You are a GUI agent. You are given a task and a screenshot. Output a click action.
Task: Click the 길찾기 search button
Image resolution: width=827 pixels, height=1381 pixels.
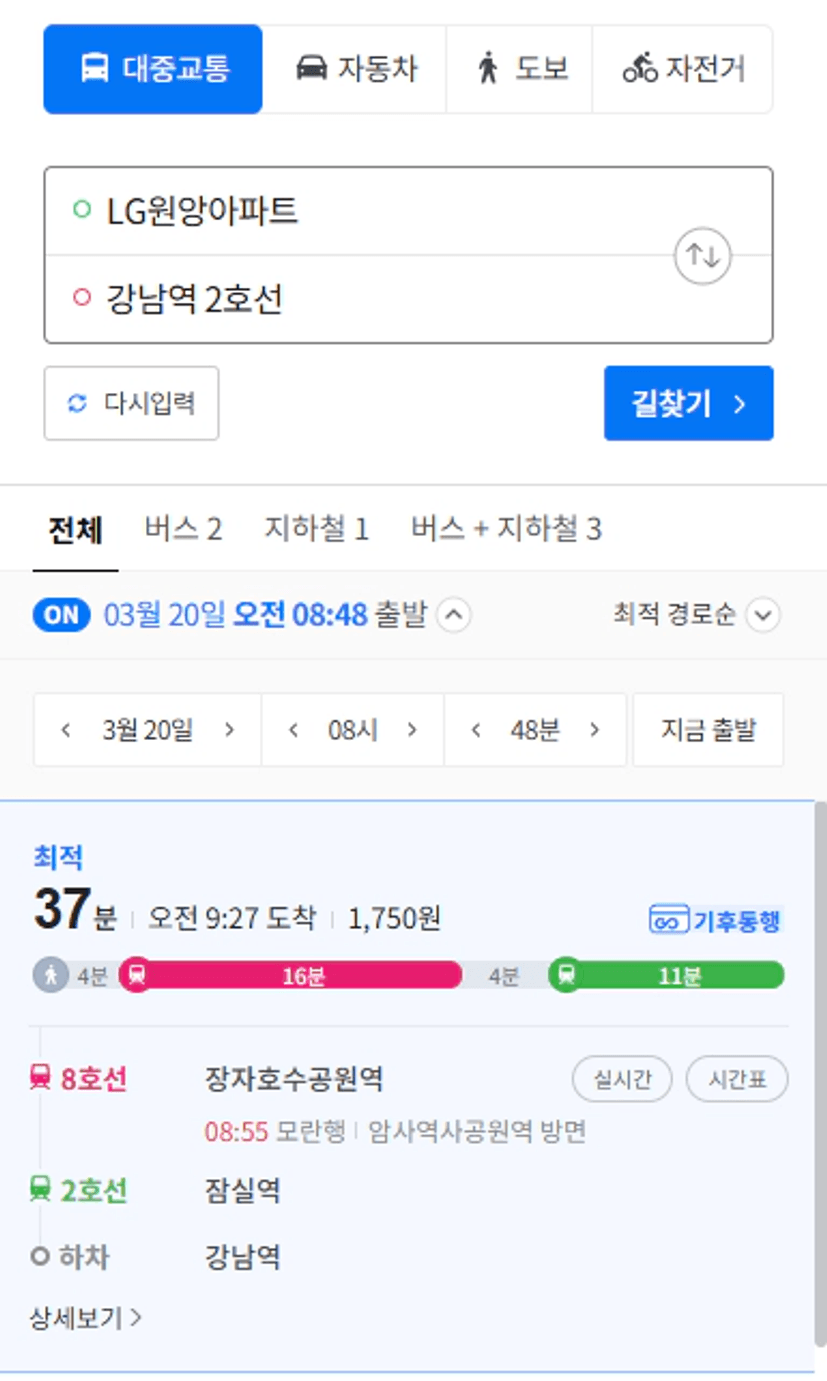pos(688,403)
